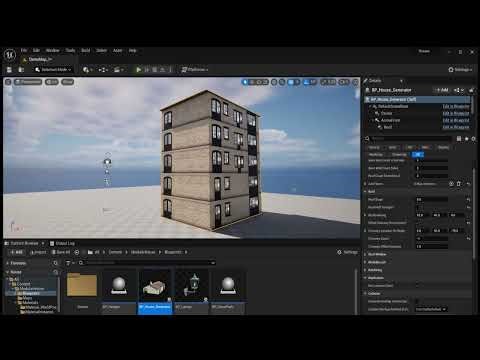Click Edit in Blueprint link in last component row
Viewport: 480px width, 360px height.
coord(456,127)
